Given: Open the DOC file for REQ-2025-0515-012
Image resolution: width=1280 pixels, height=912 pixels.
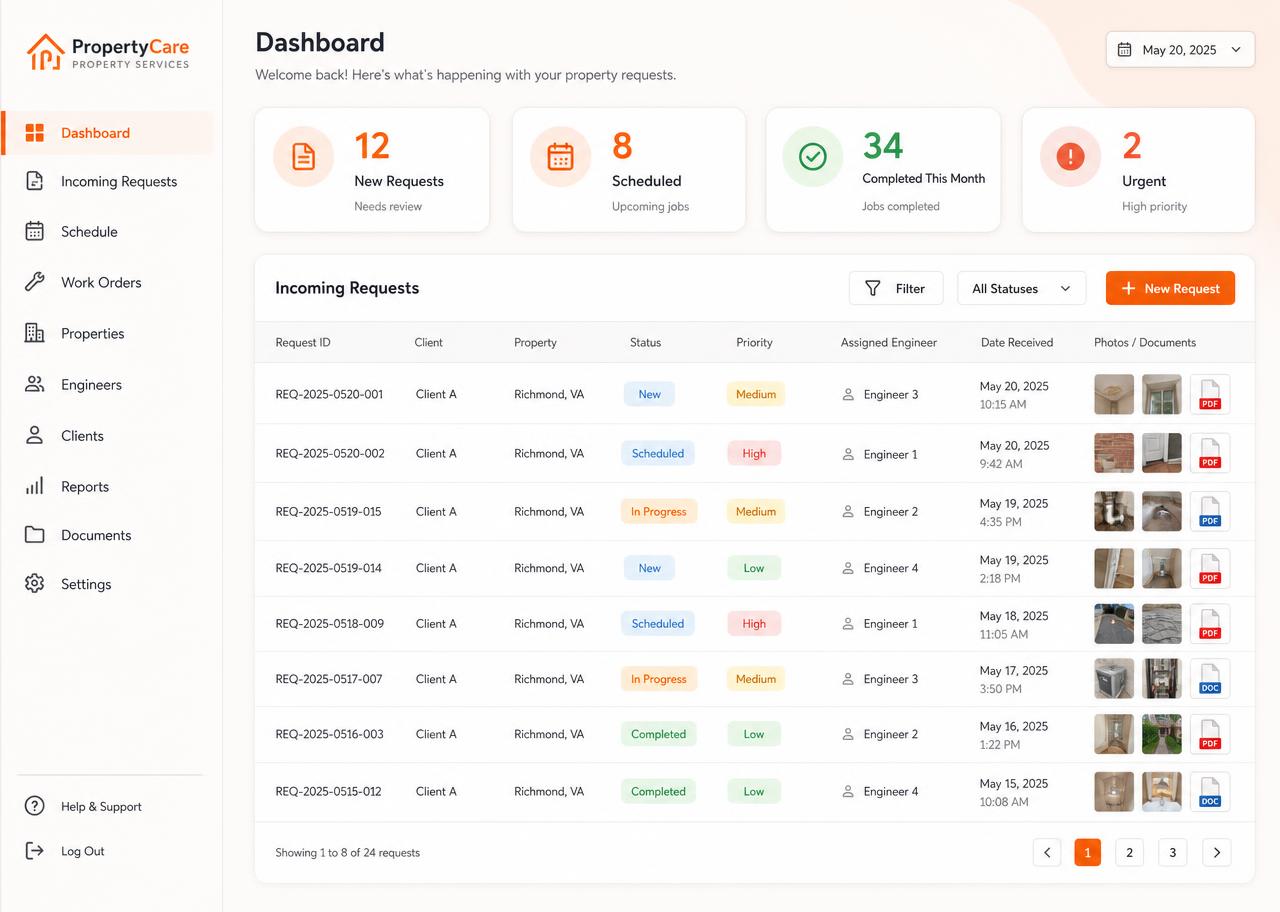Looking at the screenshot, I should (x=1210, y=791).
